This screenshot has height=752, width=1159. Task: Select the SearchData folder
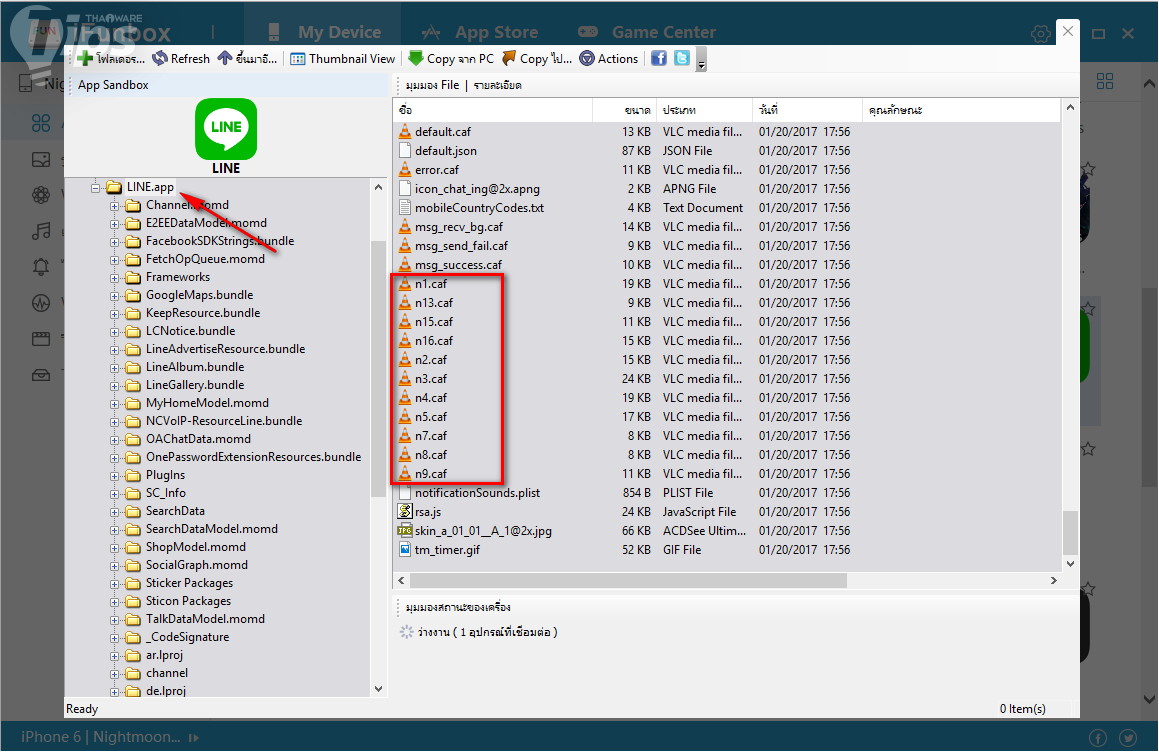coord(175,511)
